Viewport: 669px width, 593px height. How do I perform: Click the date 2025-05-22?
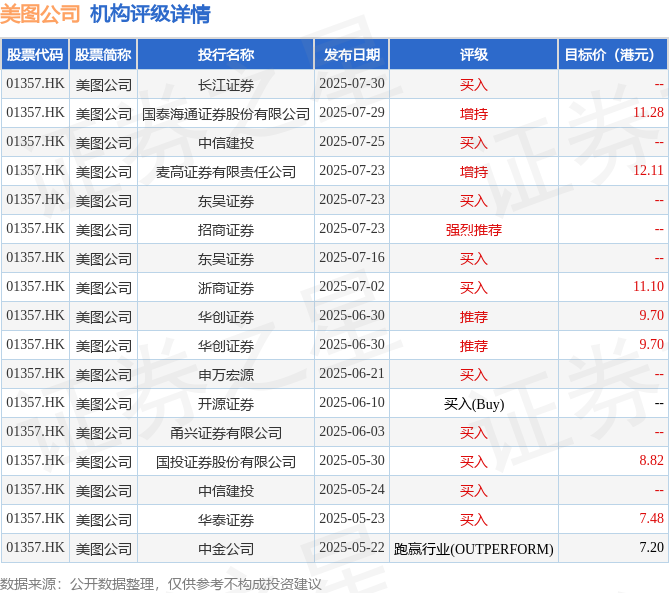[x=352, y=548]
